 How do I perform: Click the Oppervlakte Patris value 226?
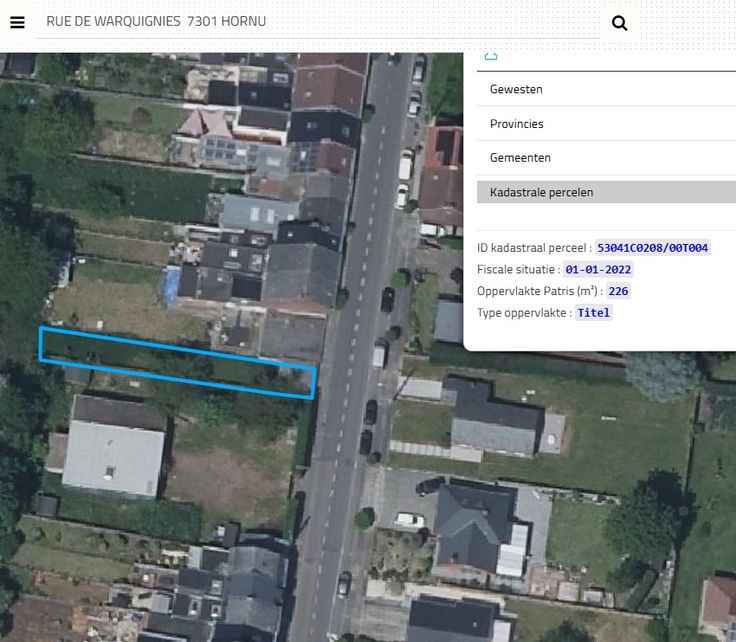click(618, 291)
